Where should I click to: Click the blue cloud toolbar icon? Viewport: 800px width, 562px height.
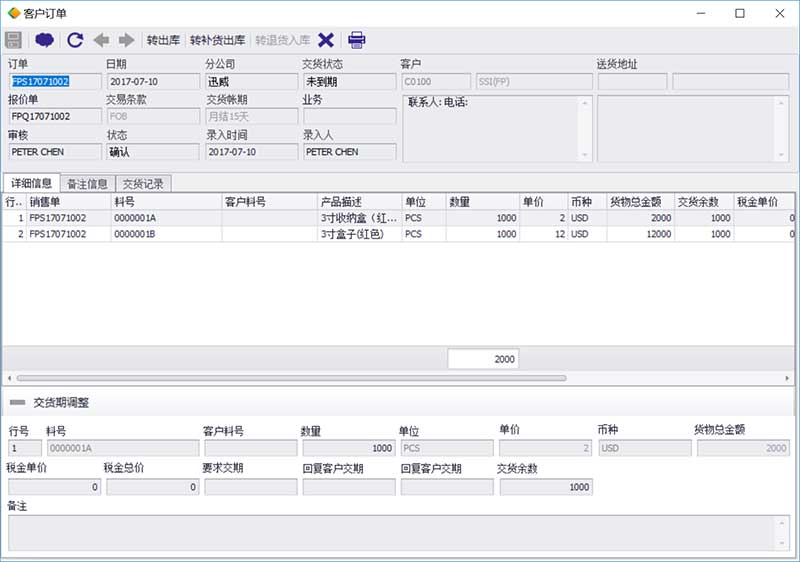click(x=44, y=41)
